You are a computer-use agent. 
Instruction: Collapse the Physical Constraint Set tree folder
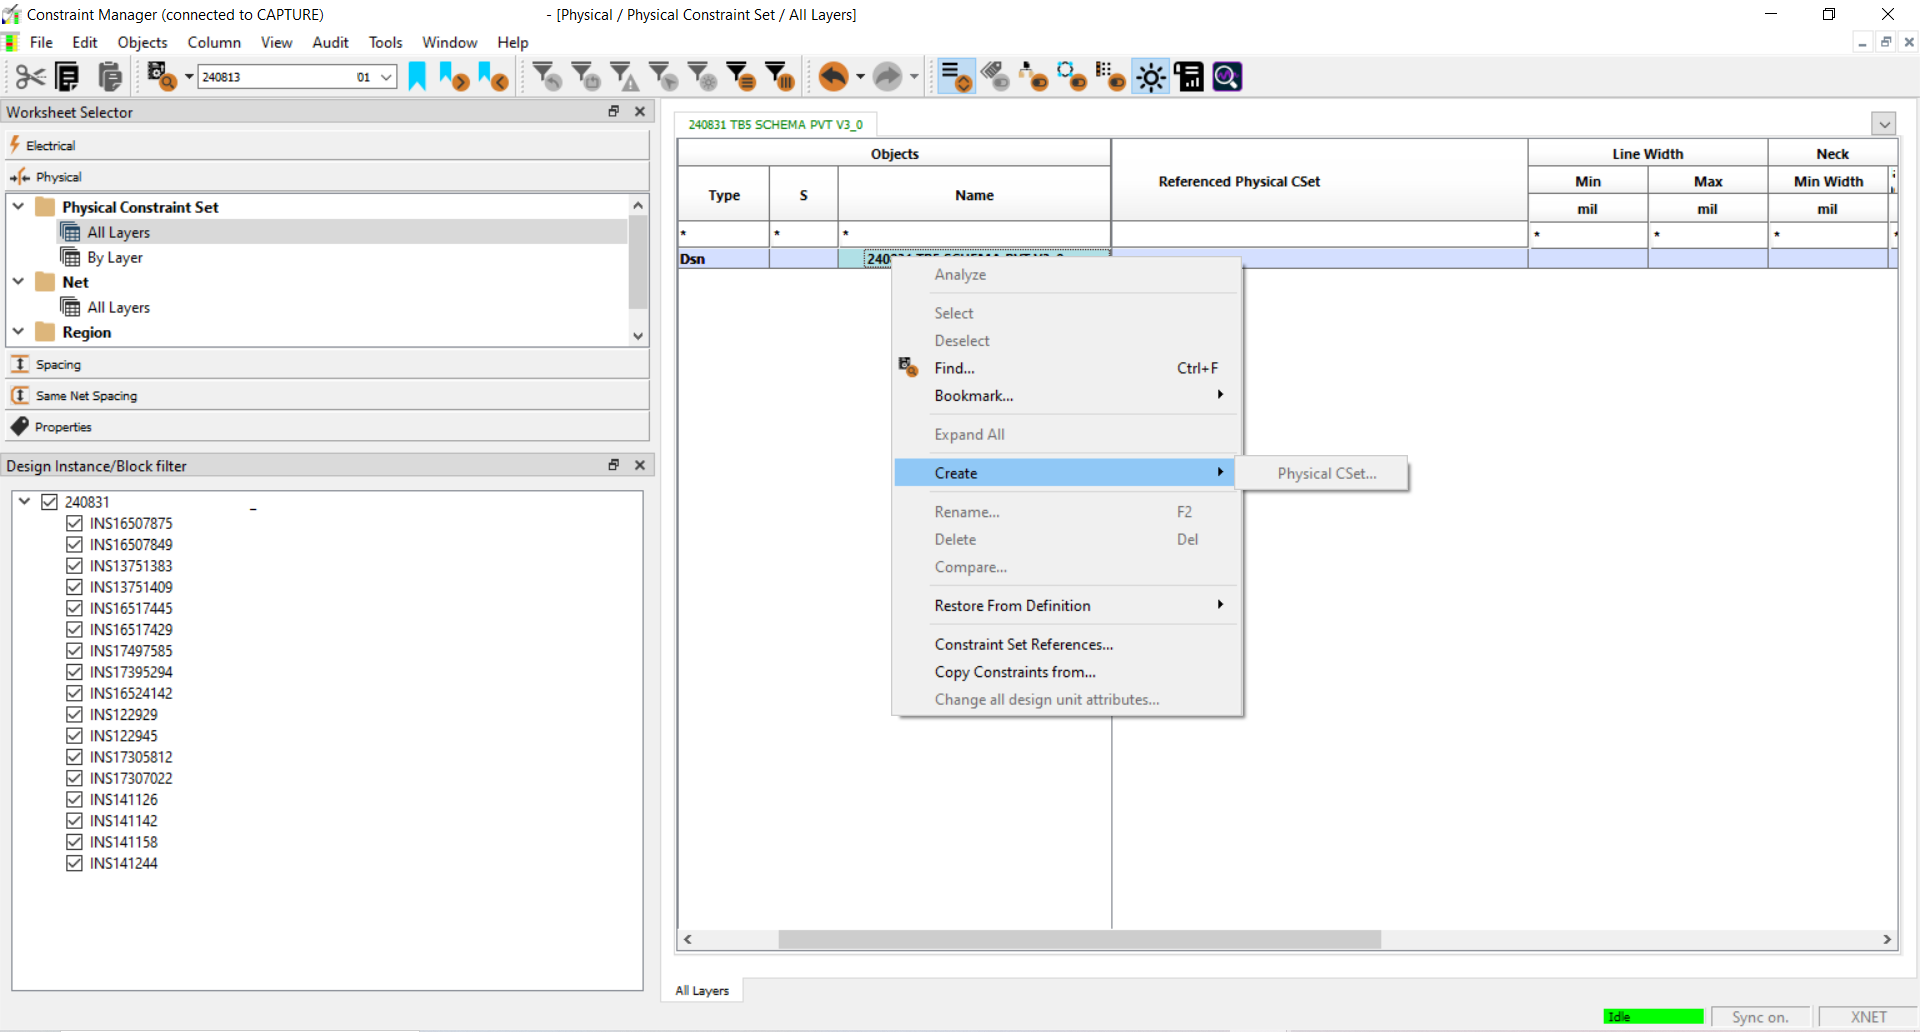tap(19, 206)
